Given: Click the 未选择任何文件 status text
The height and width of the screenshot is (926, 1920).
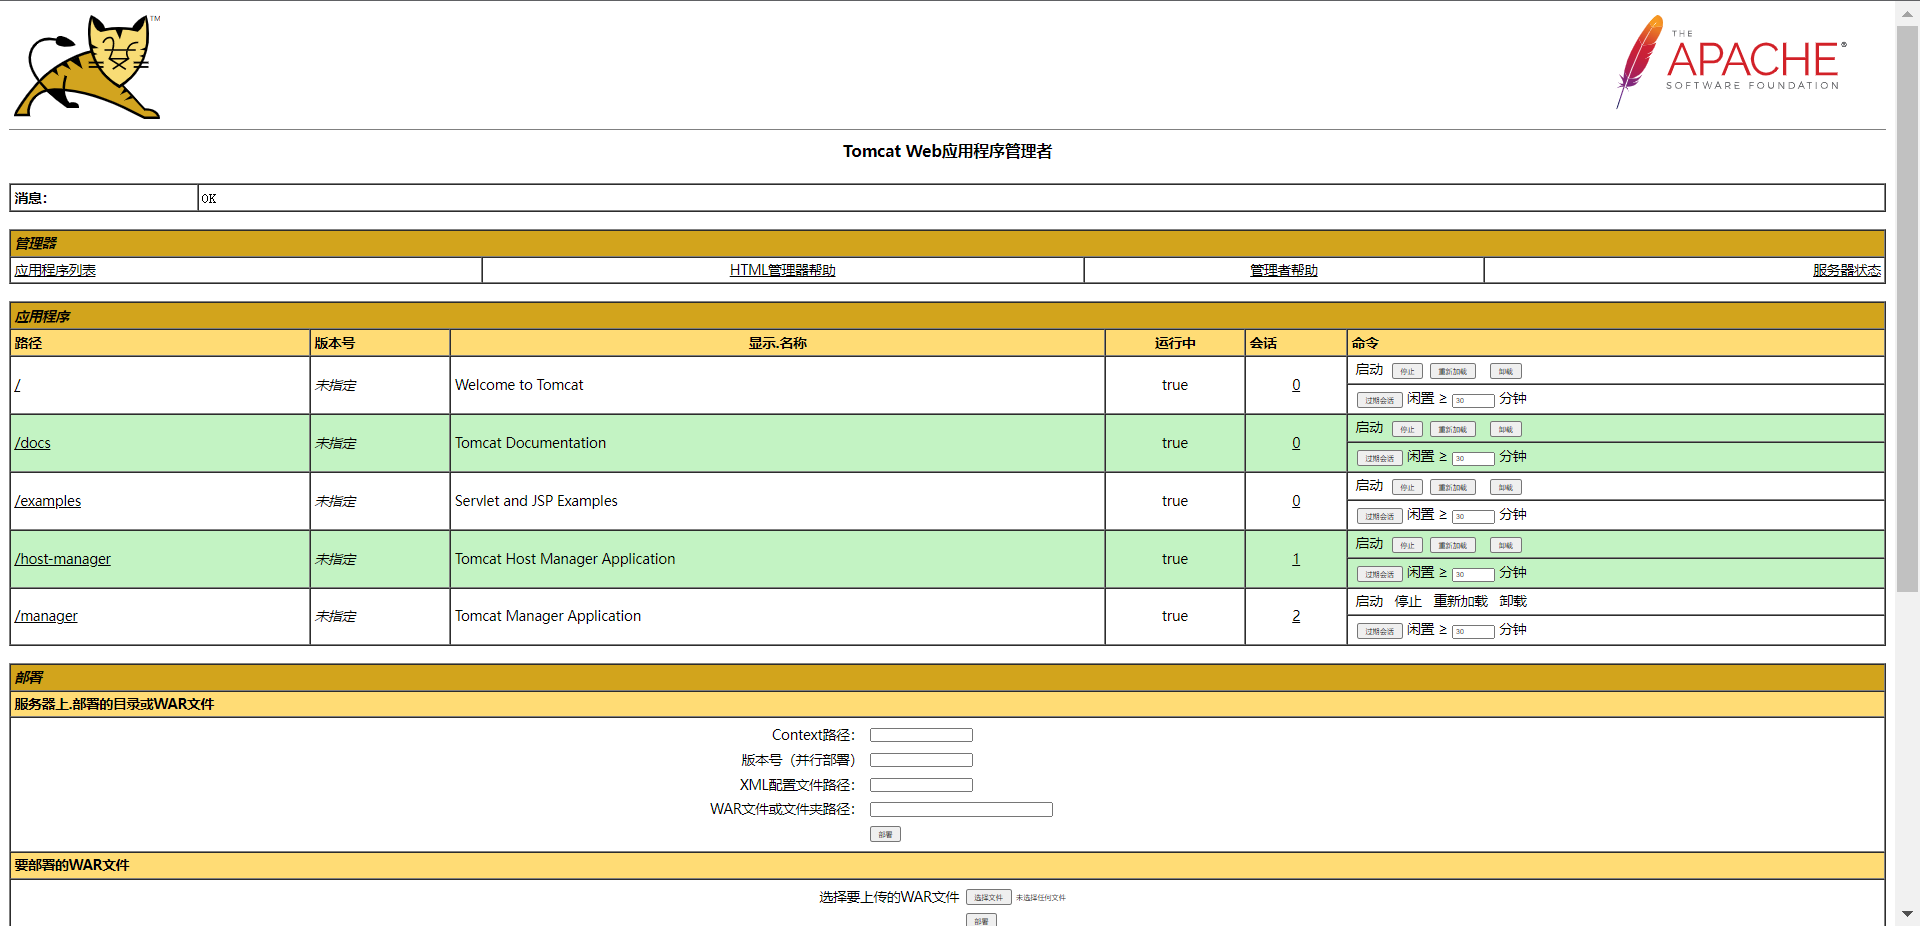Looking at the screenshot, I should [x=1041, y=898].
